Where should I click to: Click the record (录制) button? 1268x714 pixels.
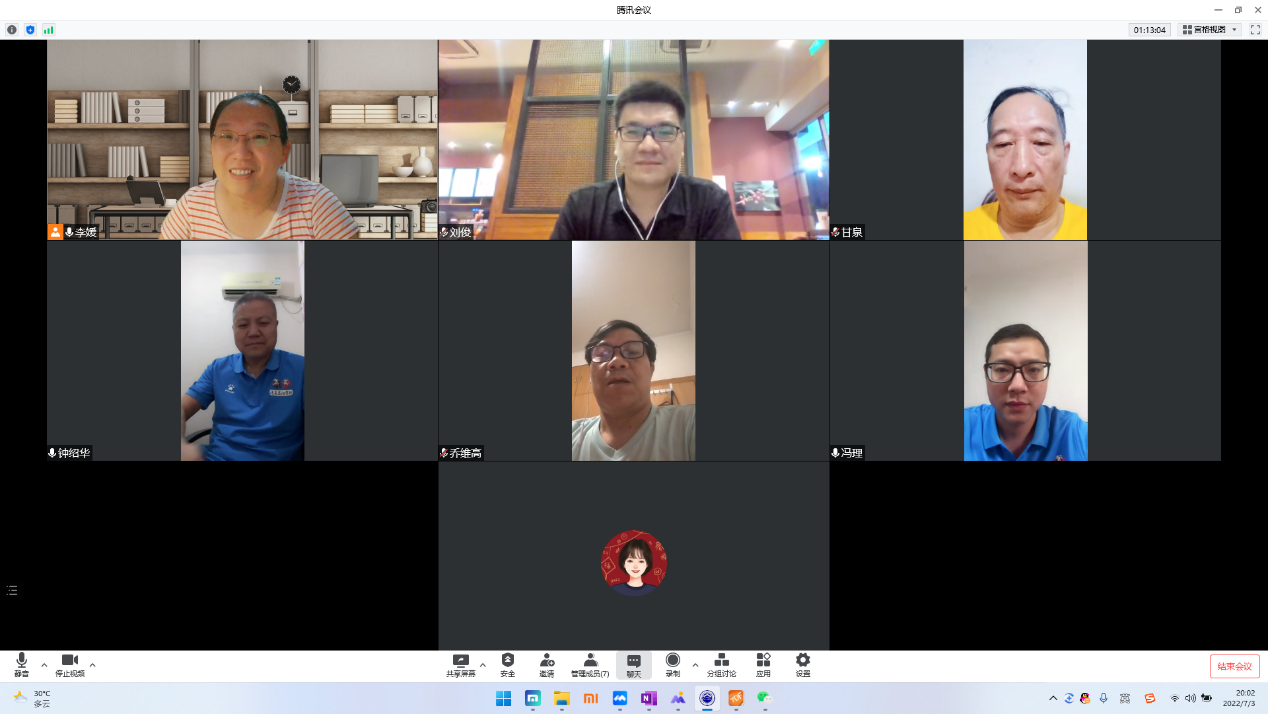[673, 662]
